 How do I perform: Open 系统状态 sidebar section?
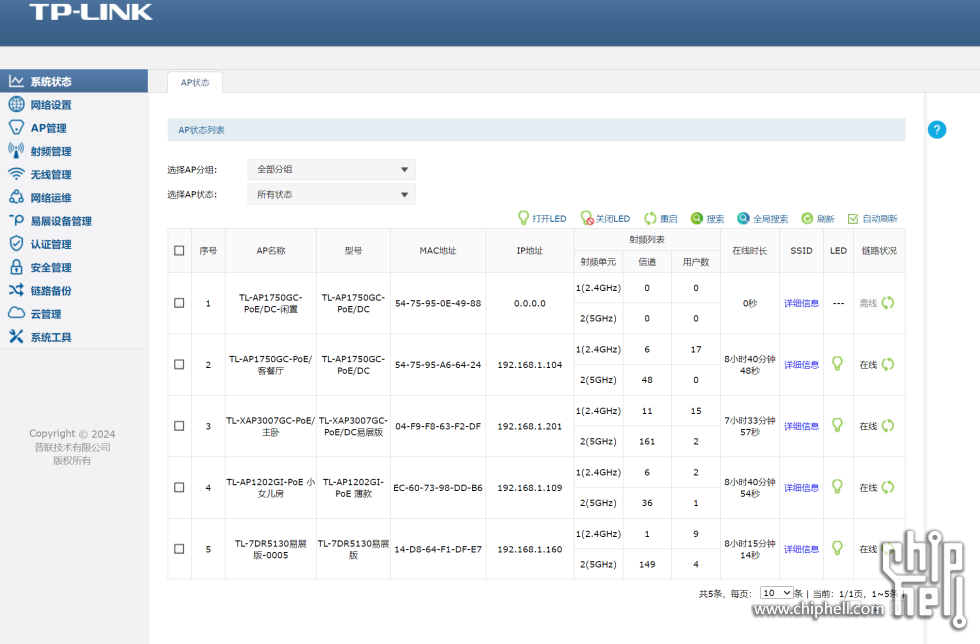[74, 81]
